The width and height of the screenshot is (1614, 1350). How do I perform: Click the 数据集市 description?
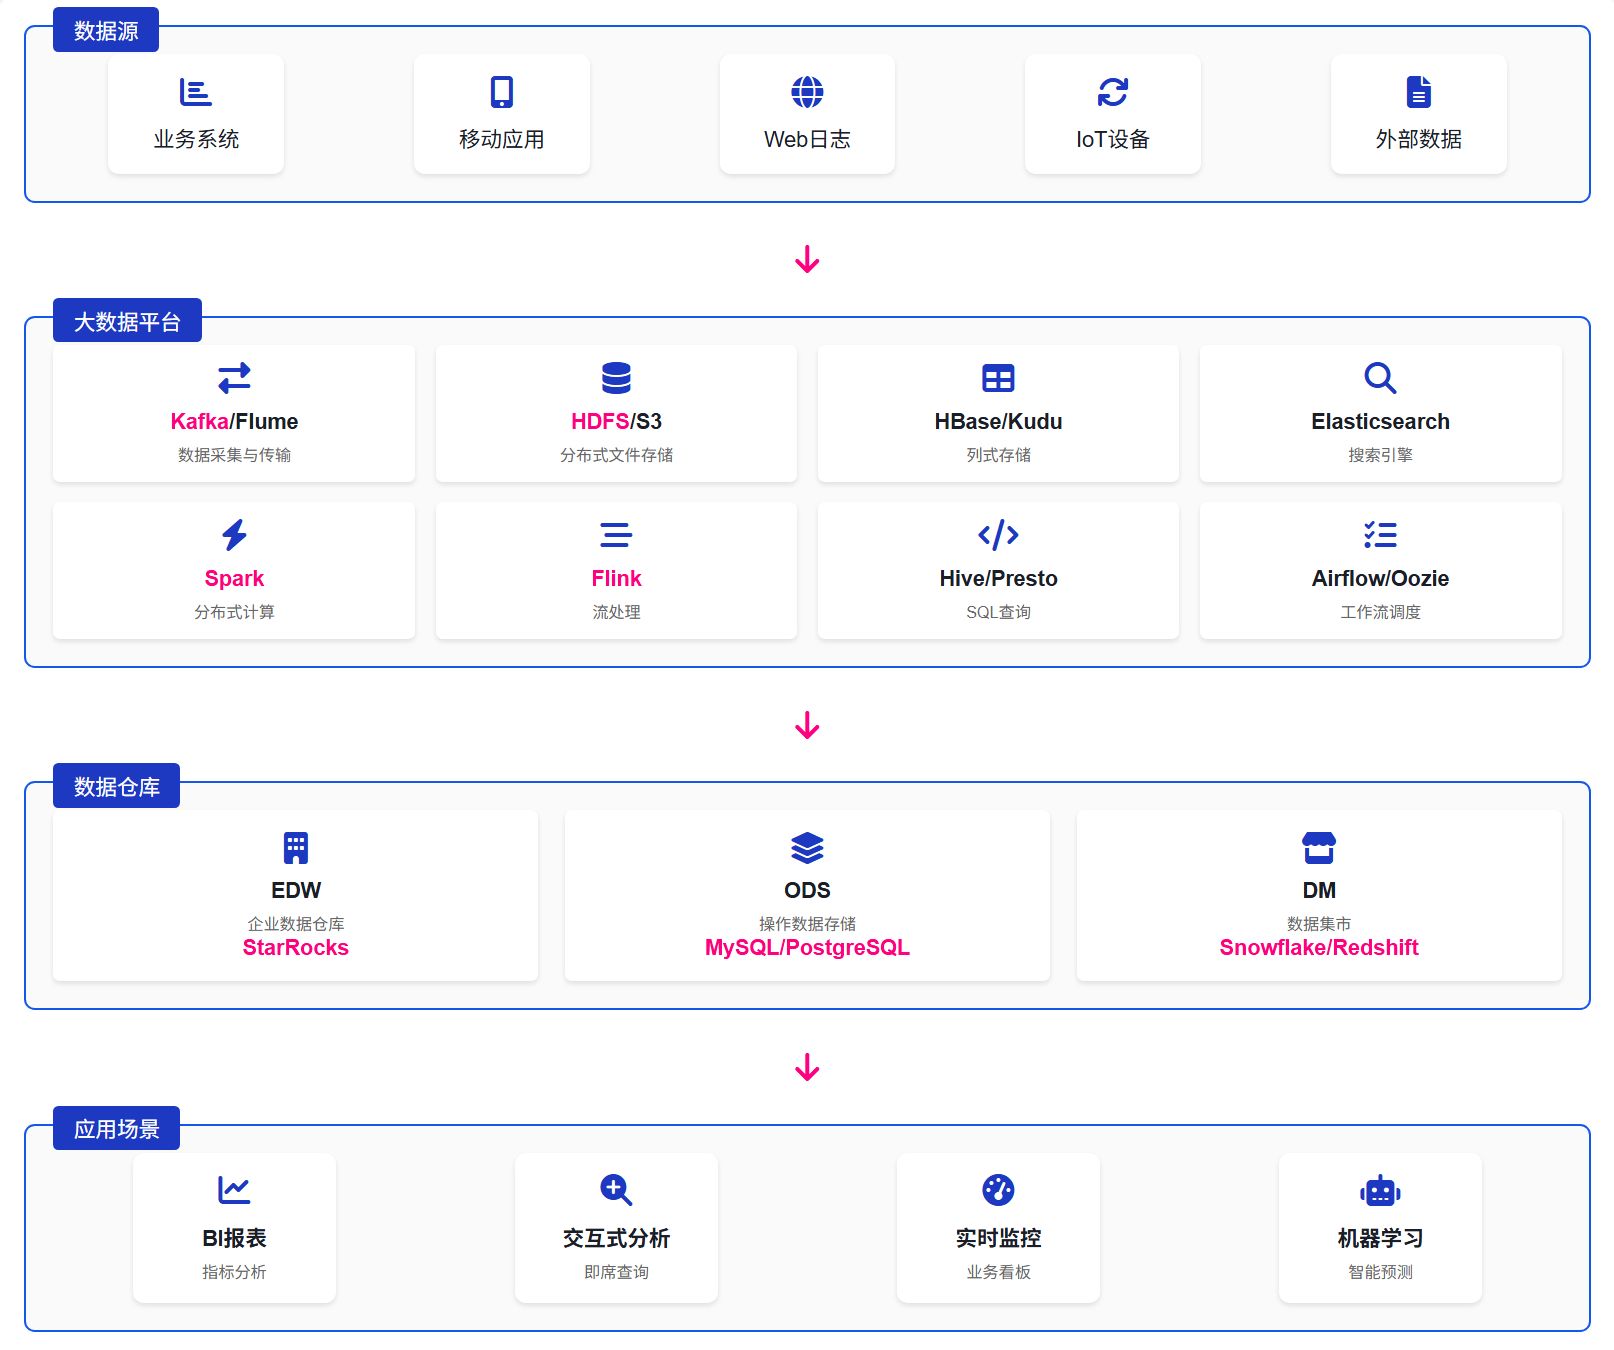[x=1319, y=924]
